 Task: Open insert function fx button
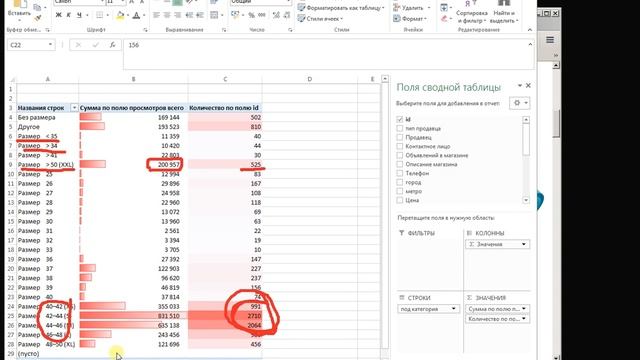tap(113, 45)
